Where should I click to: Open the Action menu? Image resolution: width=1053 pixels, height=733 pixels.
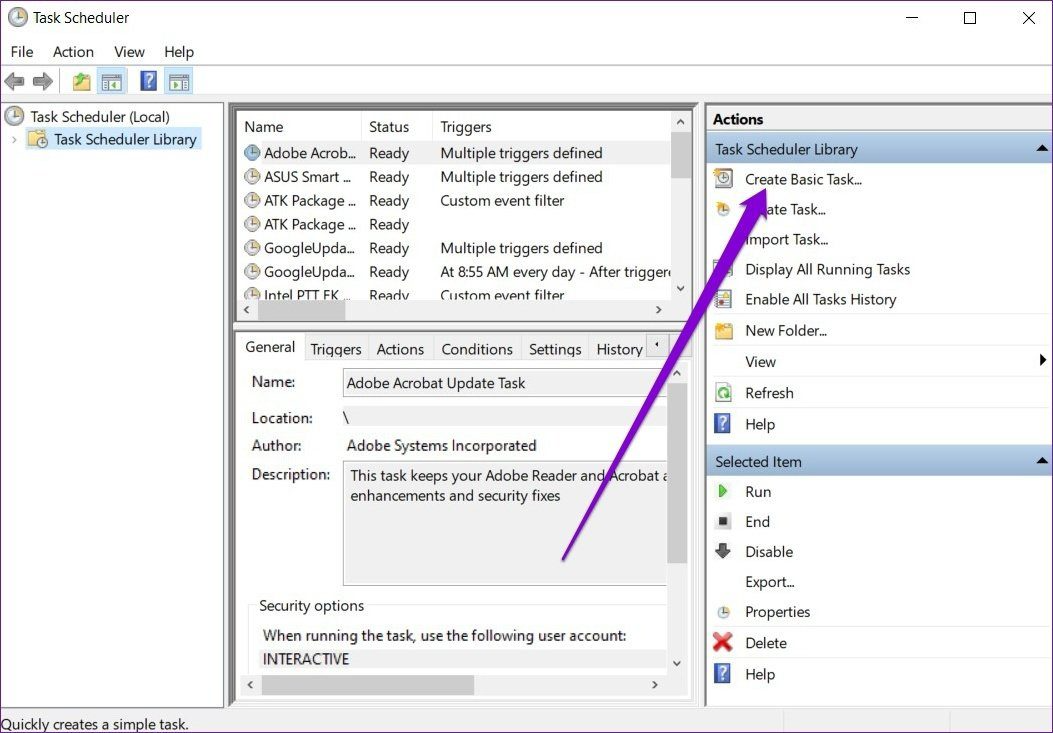(x=73, y=52)
